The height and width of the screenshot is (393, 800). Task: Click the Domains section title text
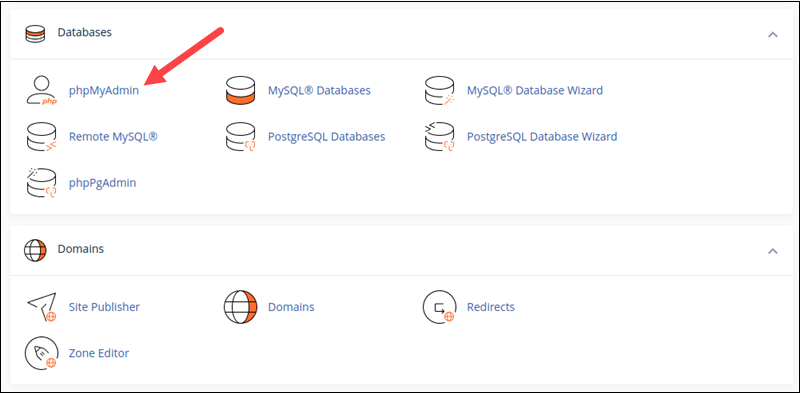[x=81, y=249]
